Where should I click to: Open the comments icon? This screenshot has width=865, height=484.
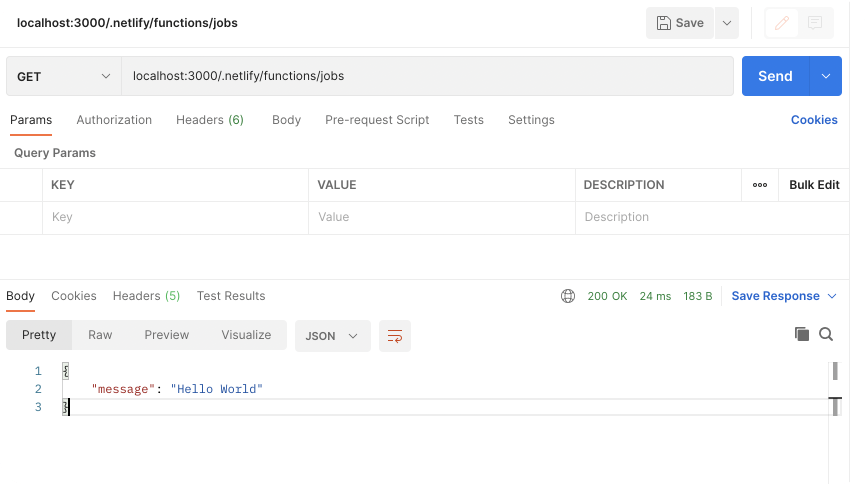click(x=815, y=23)
